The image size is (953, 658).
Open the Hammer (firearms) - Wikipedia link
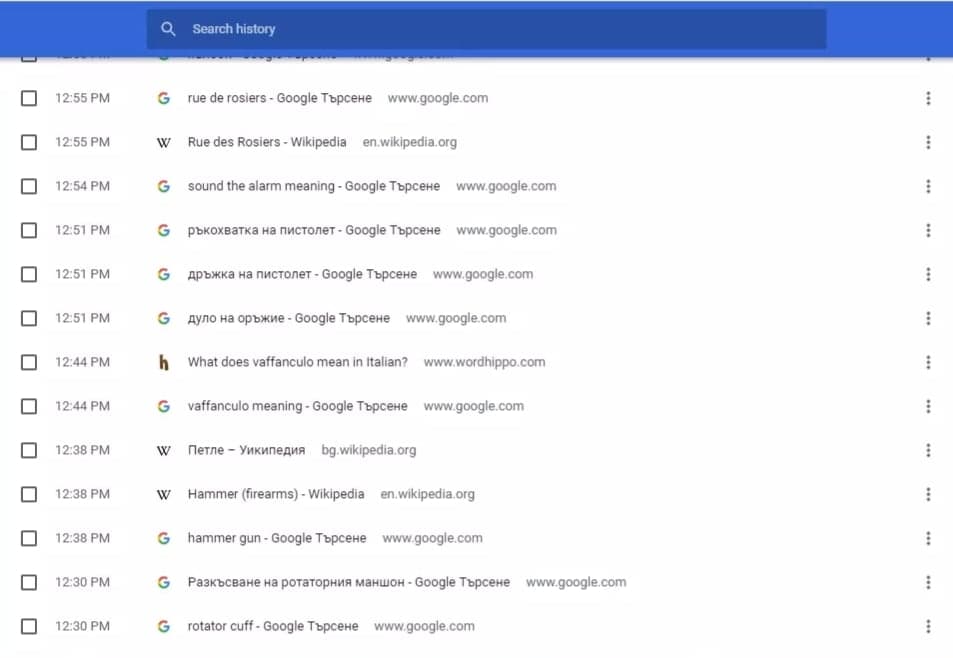click(276, 494)
